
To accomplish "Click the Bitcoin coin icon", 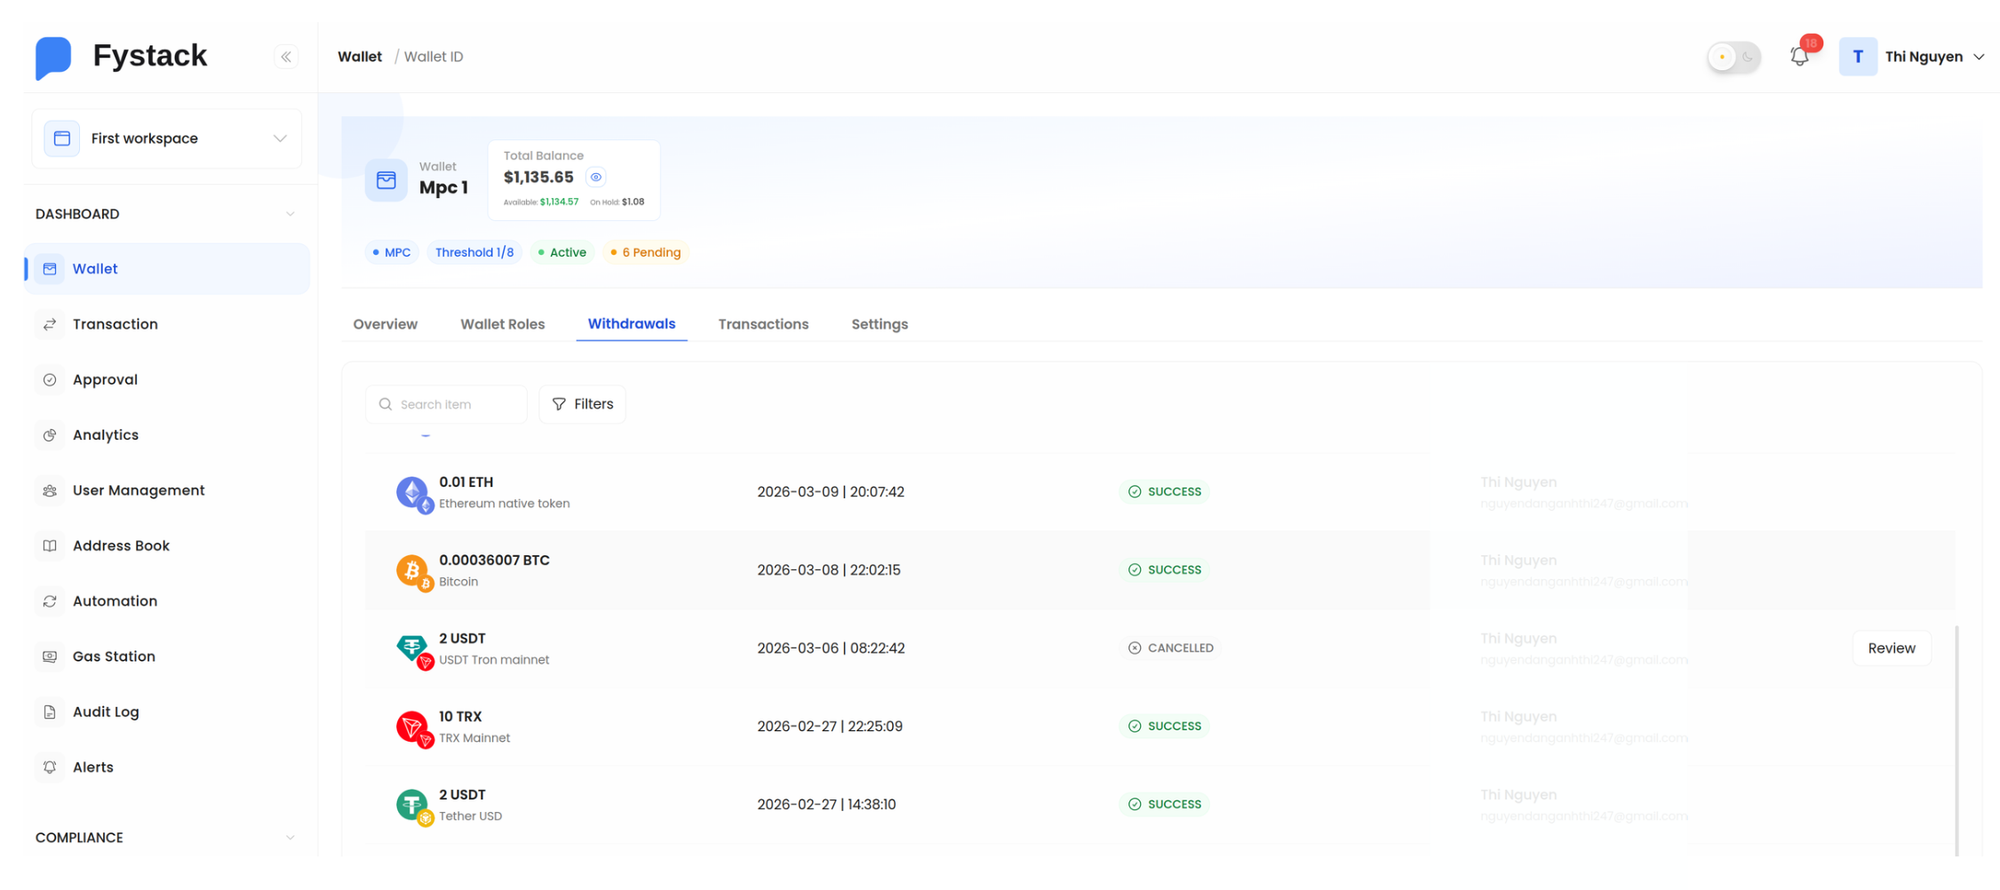I will 412,570.
